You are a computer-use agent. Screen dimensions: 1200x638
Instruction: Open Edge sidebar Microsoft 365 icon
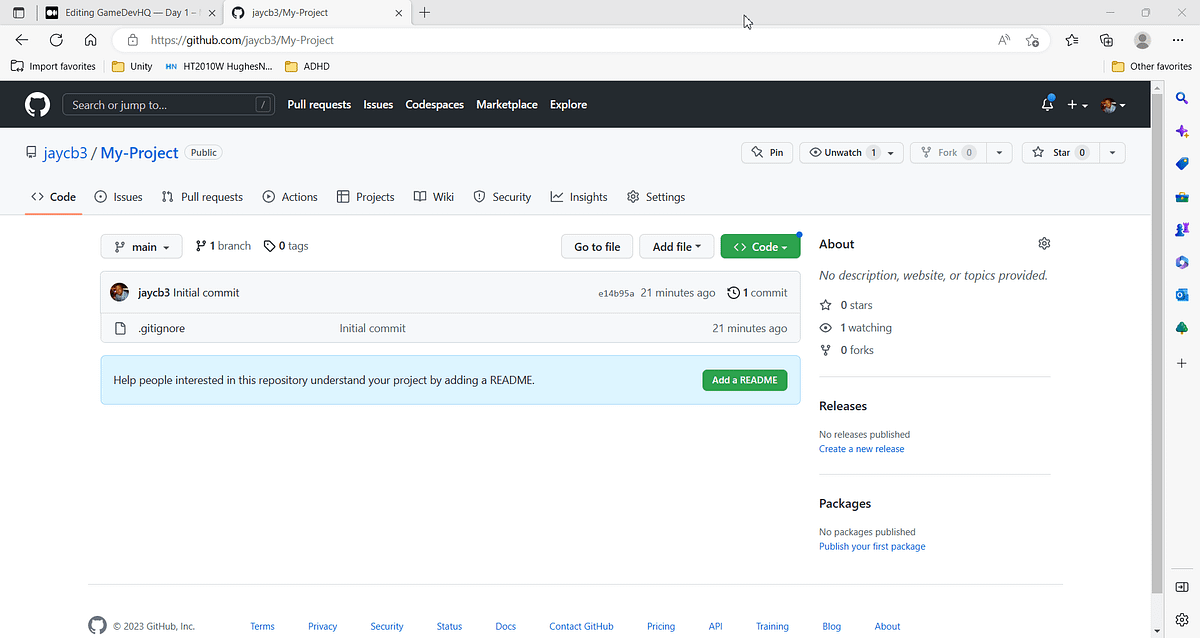(x=1181, y=262)
